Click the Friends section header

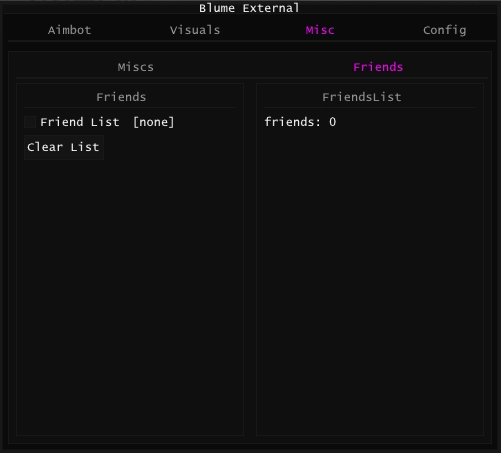tap(121, 97)
